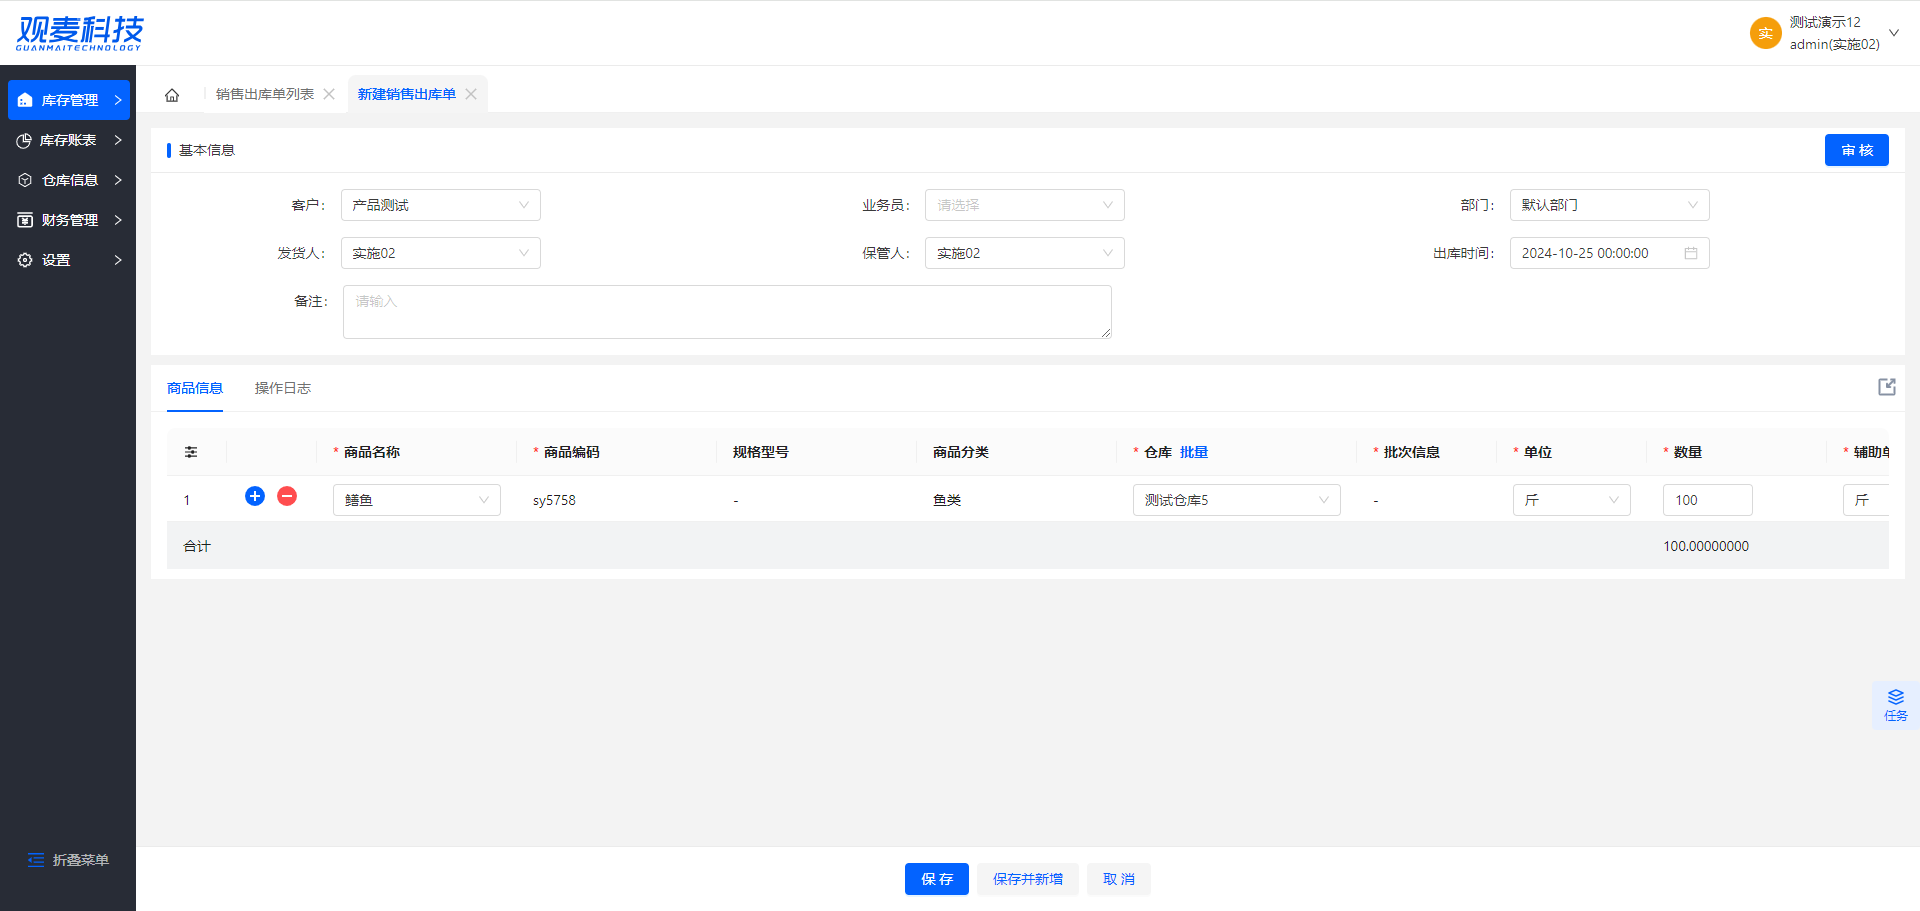The image size is (1920, 911).
Task: Switch to the 新建销售出库单 tab
Action: [407, 94]
